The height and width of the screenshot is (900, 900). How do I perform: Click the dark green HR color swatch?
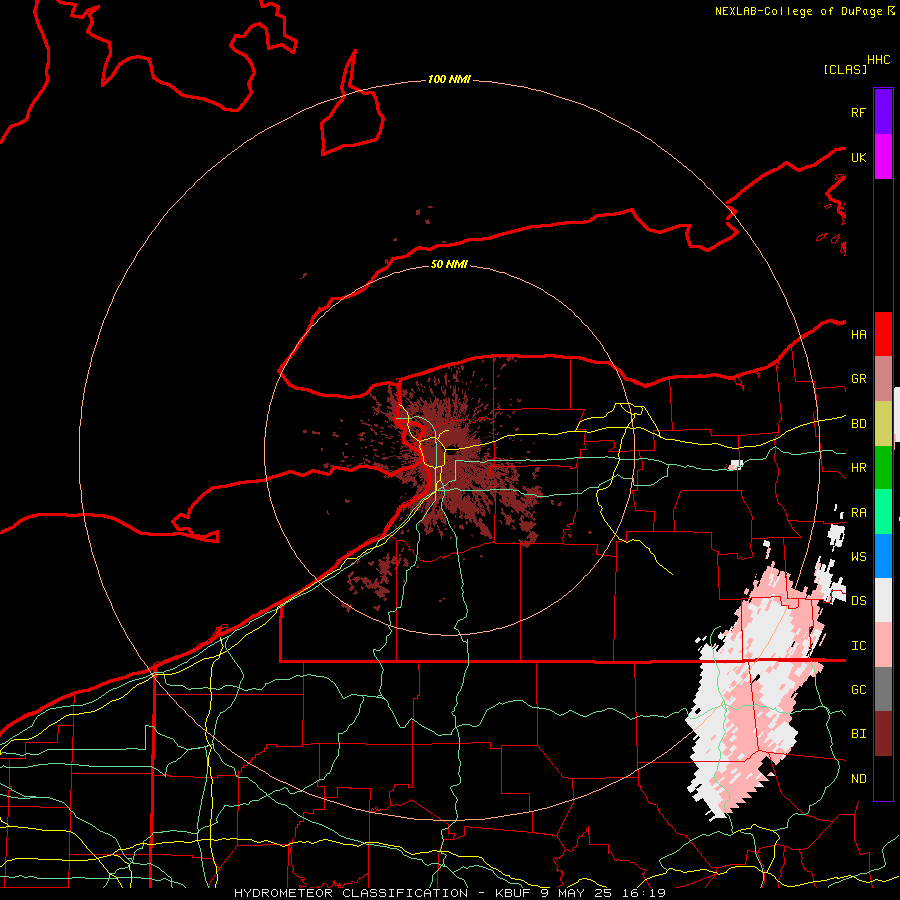click(883, 468)
